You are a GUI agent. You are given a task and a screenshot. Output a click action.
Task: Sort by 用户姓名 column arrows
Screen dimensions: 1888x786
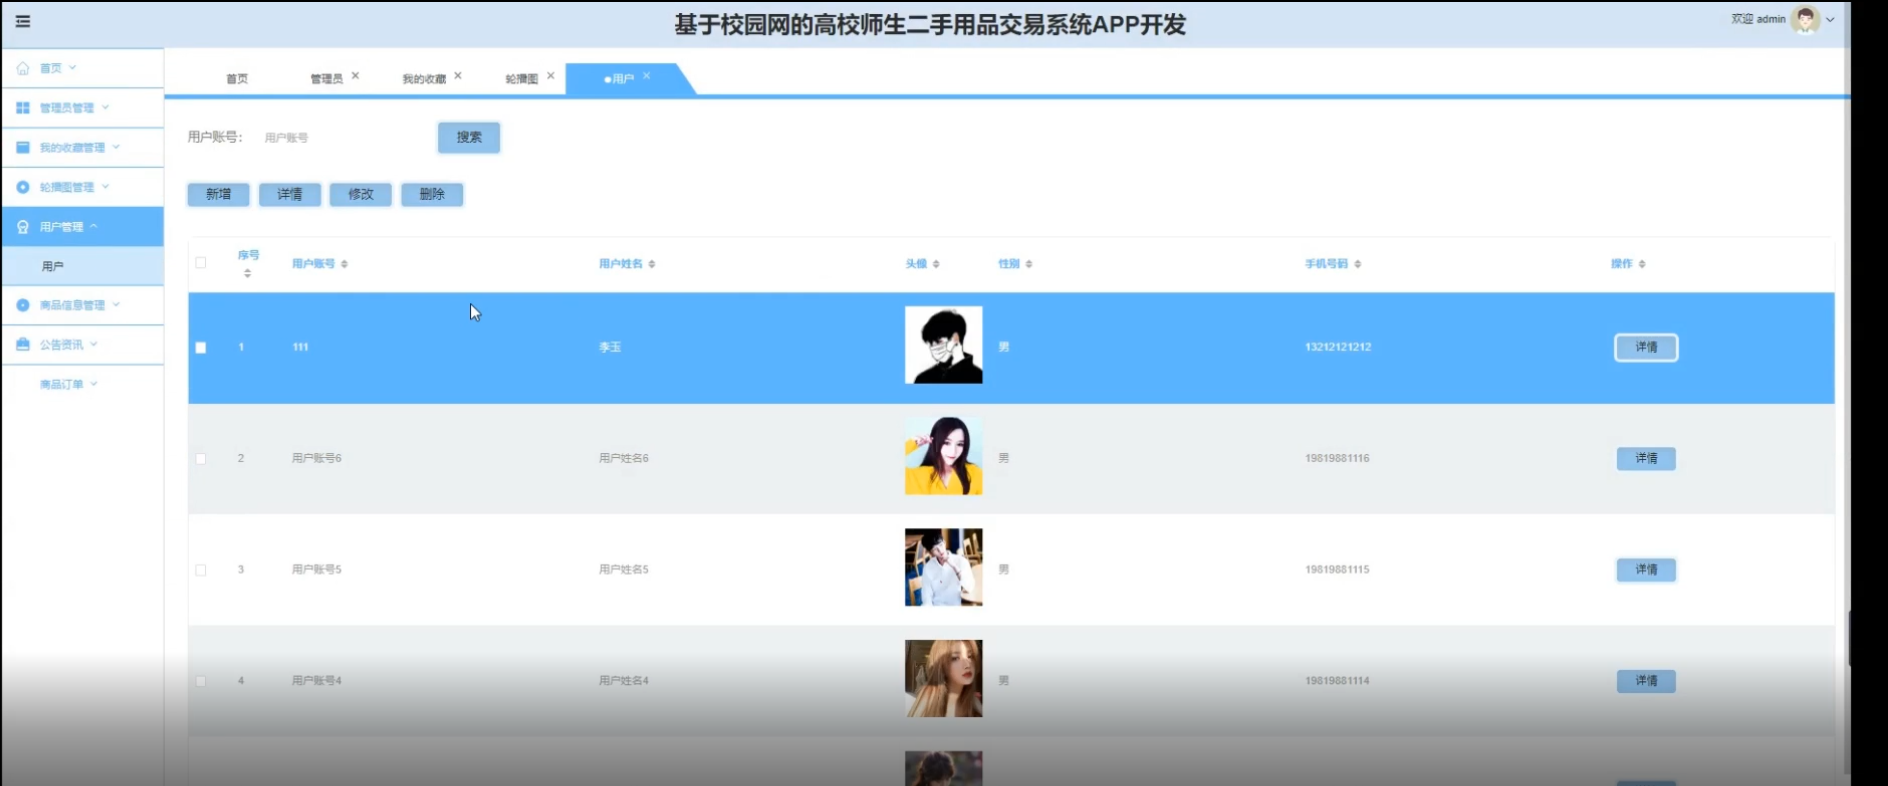652,264
